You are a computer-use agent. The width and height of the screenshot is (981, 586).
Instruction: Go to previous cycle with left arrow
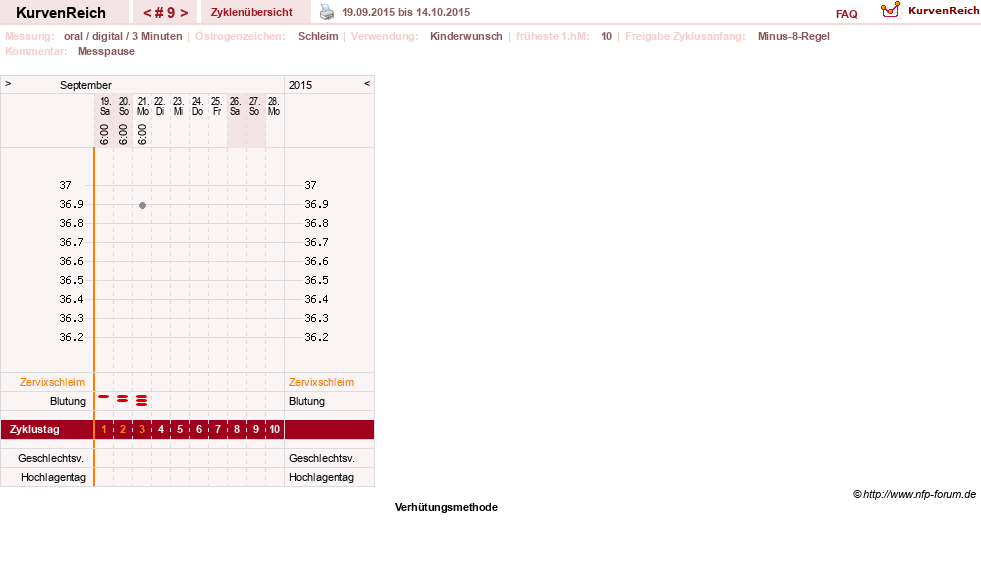[147, 13]
